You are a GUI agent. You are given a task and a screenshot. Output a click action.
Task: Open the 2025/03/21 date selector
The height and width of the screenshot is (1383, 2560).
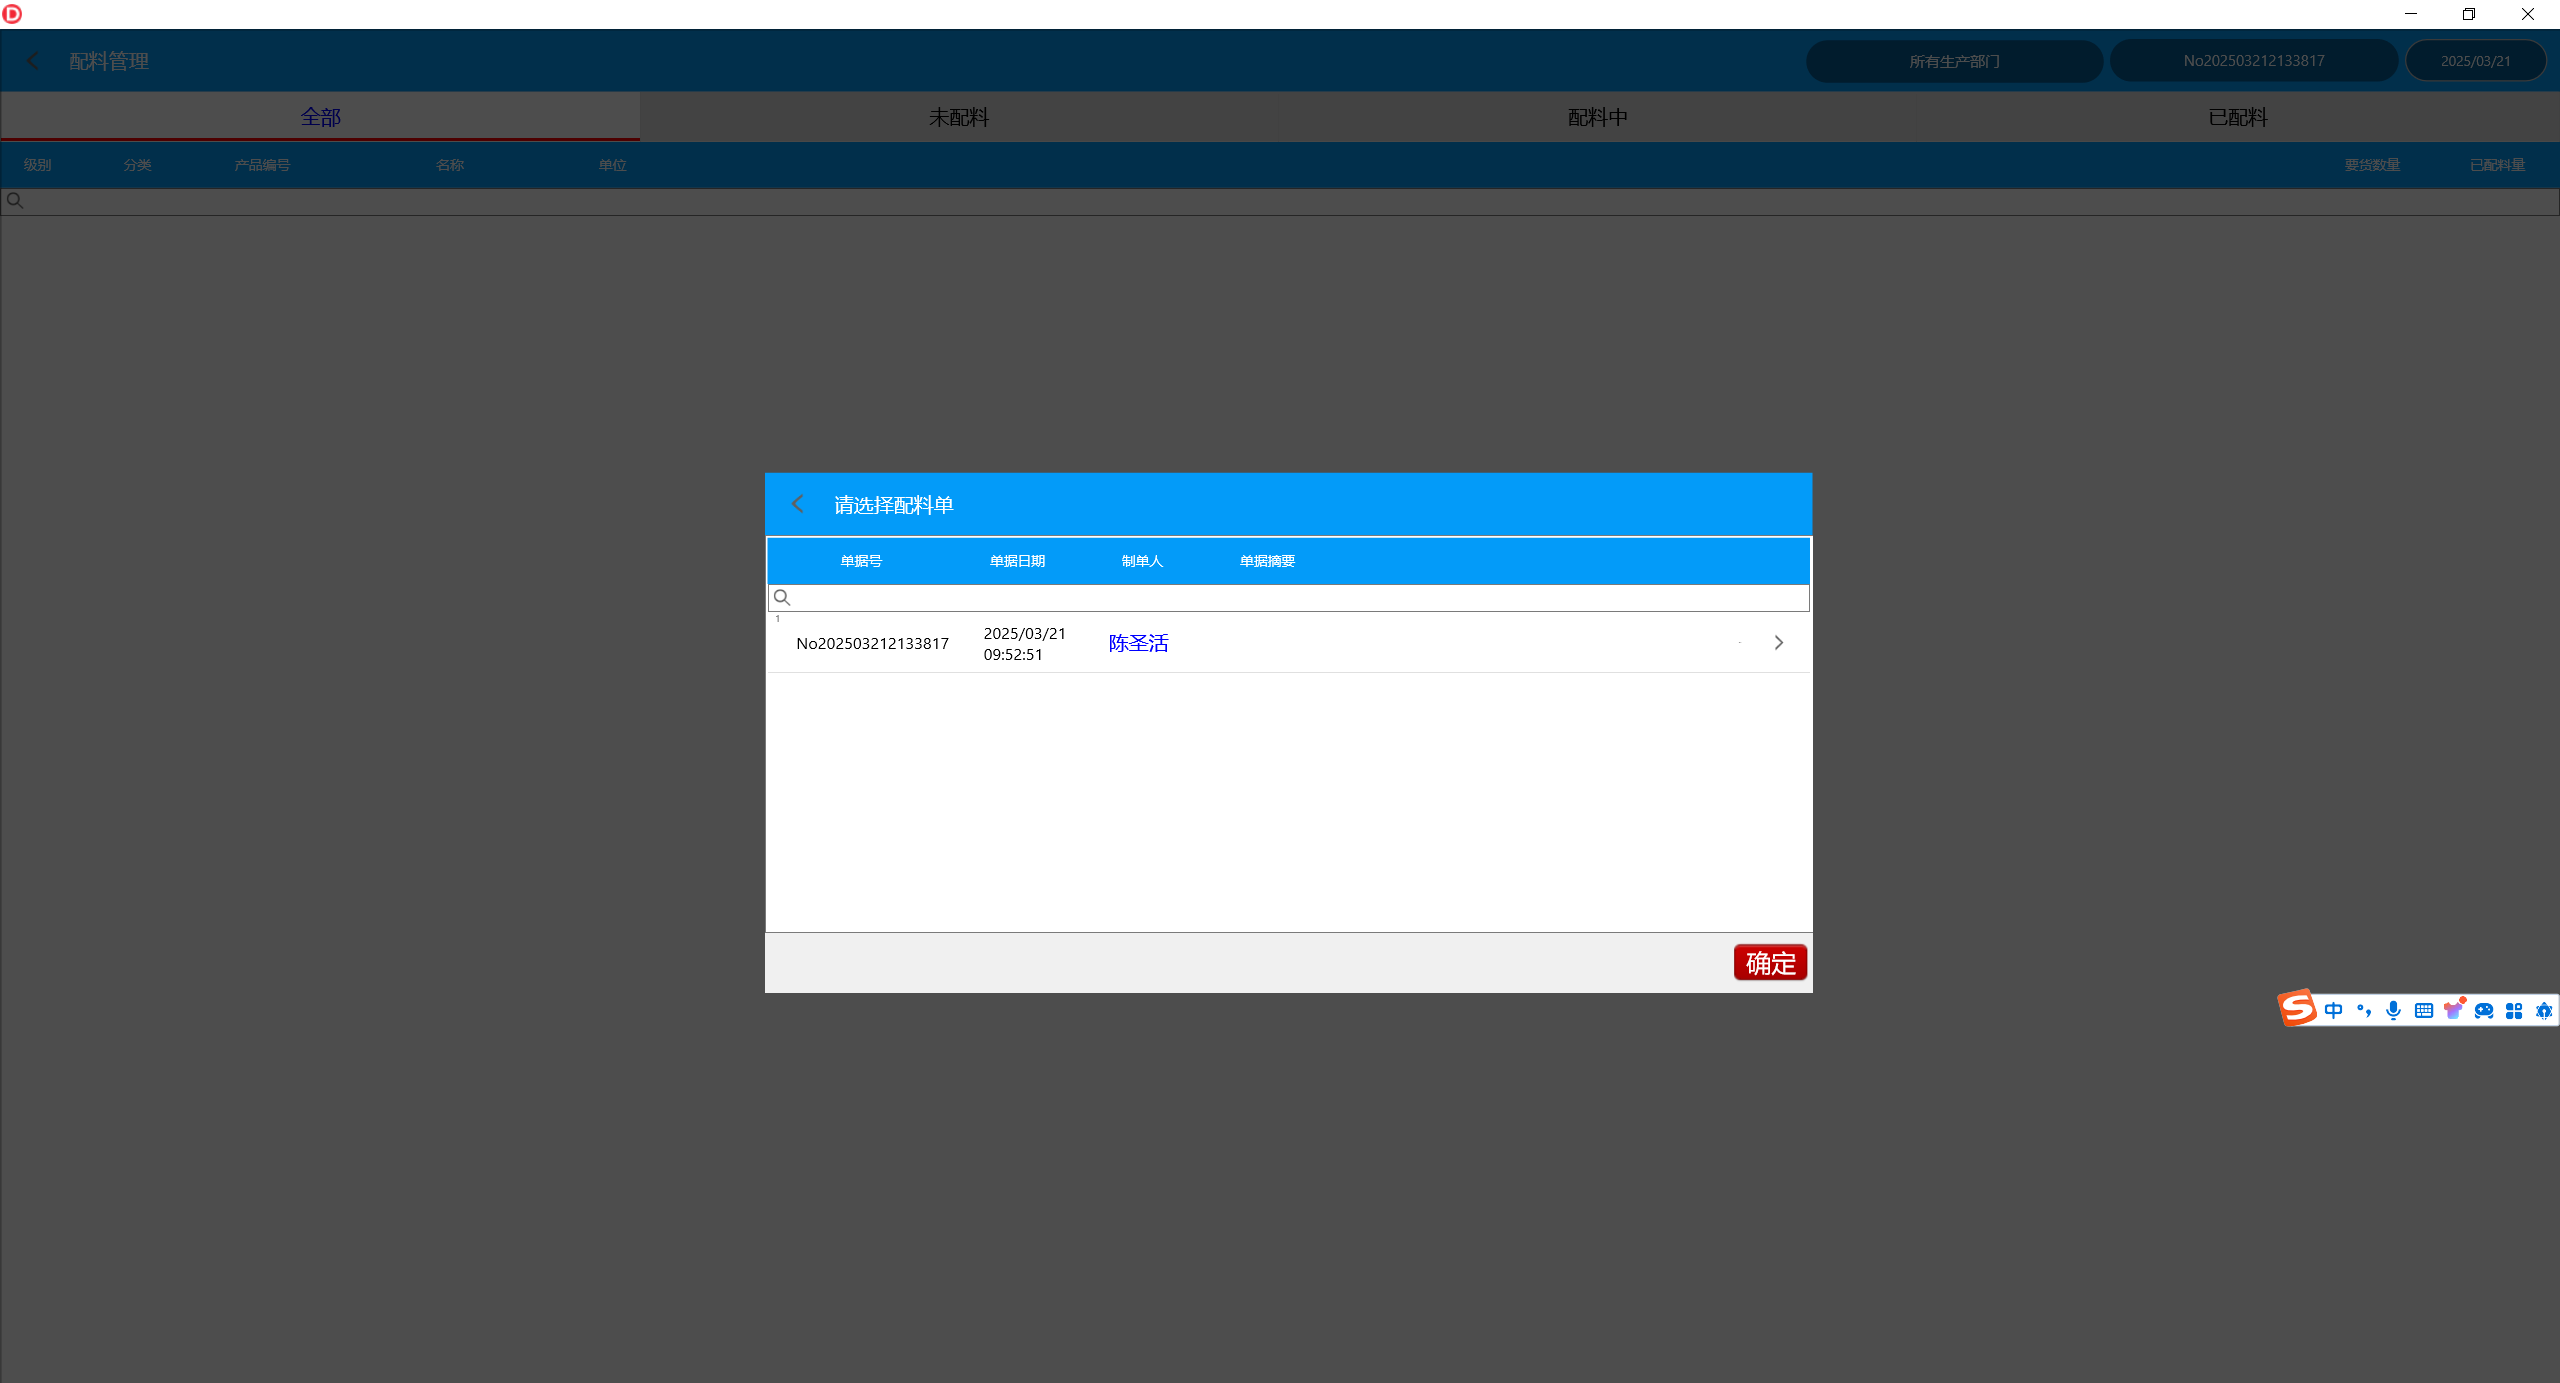(2475, 61)
